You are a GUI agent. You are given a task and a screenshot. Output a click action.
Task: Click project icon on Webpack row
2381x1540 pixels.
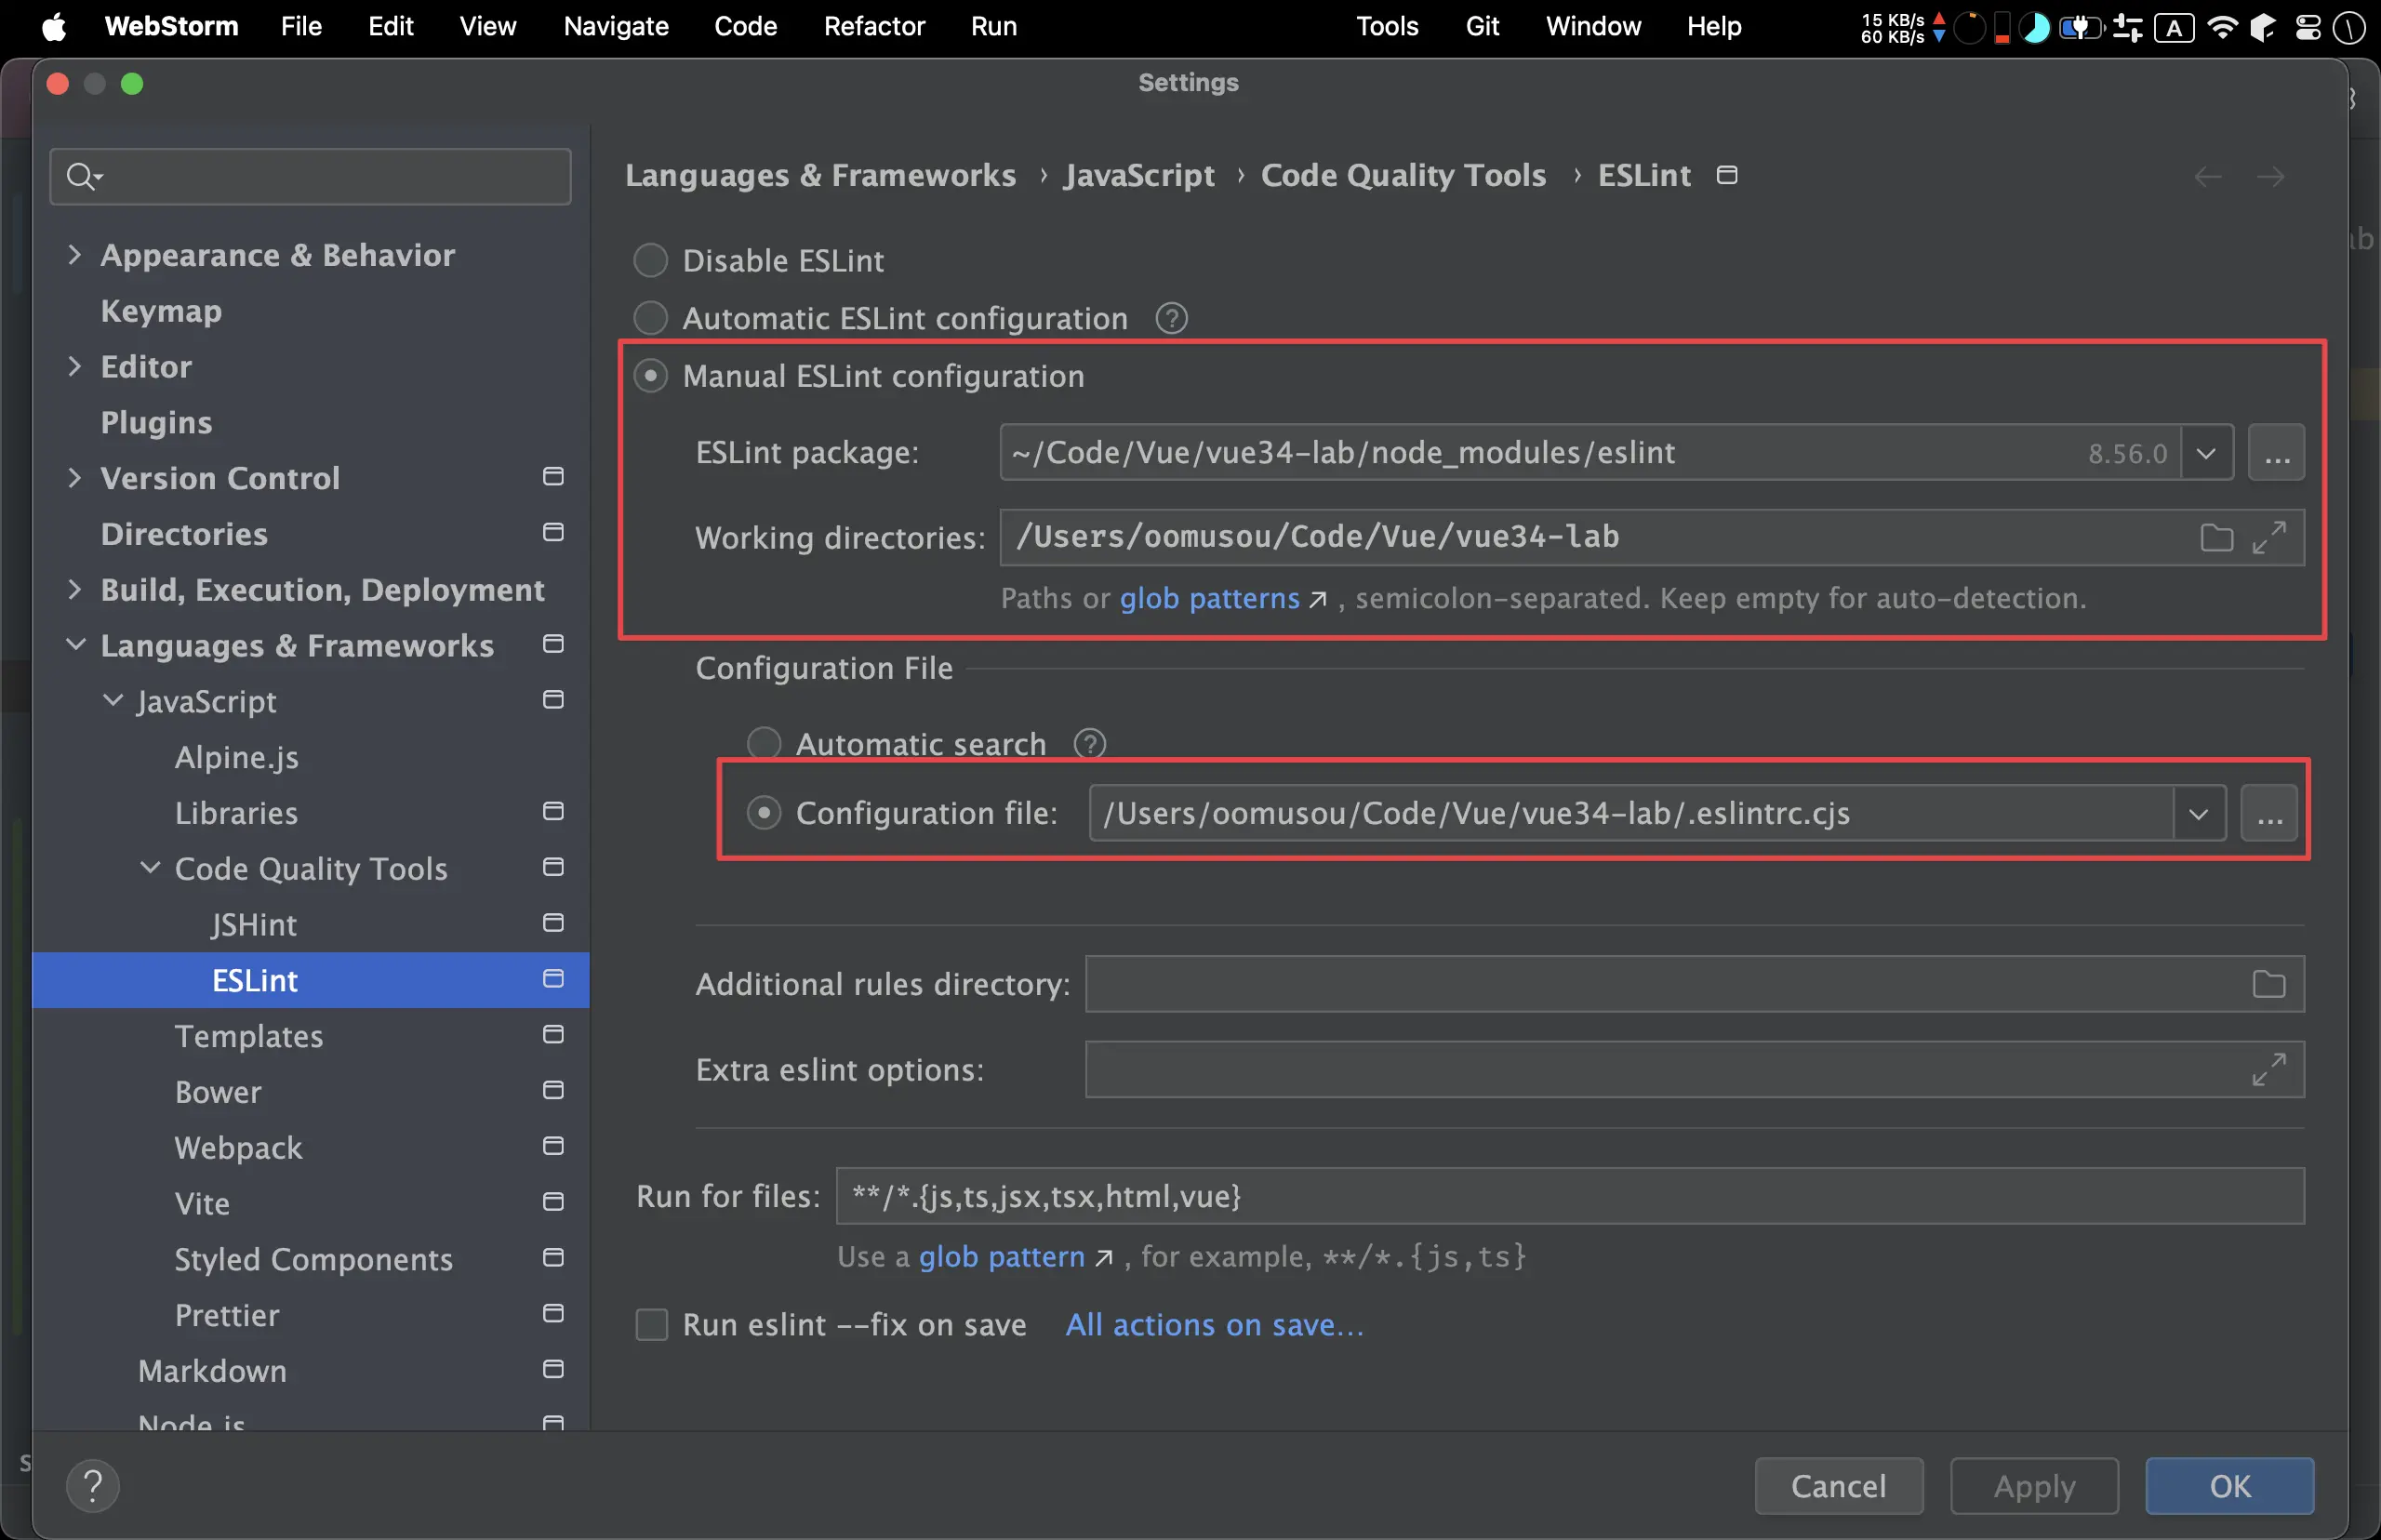point(553,1147)
